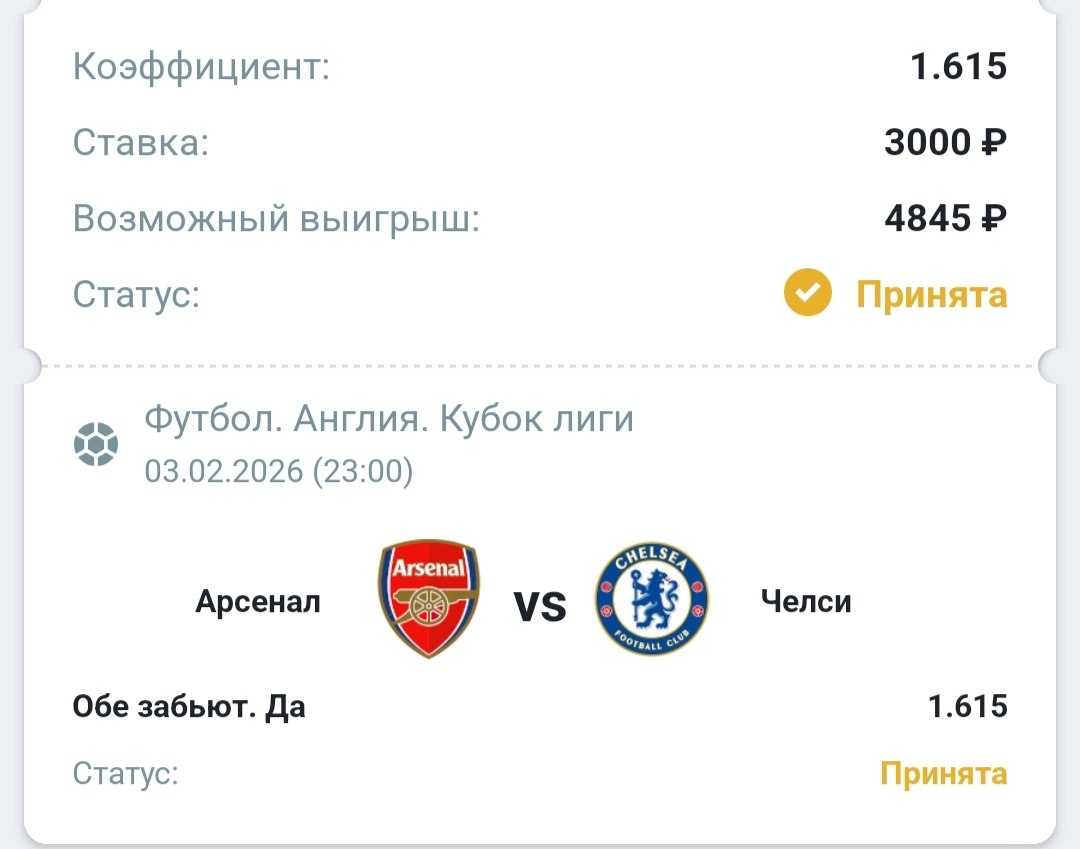
Task: Click the Arsenal club crest
Action: [428, 599]
